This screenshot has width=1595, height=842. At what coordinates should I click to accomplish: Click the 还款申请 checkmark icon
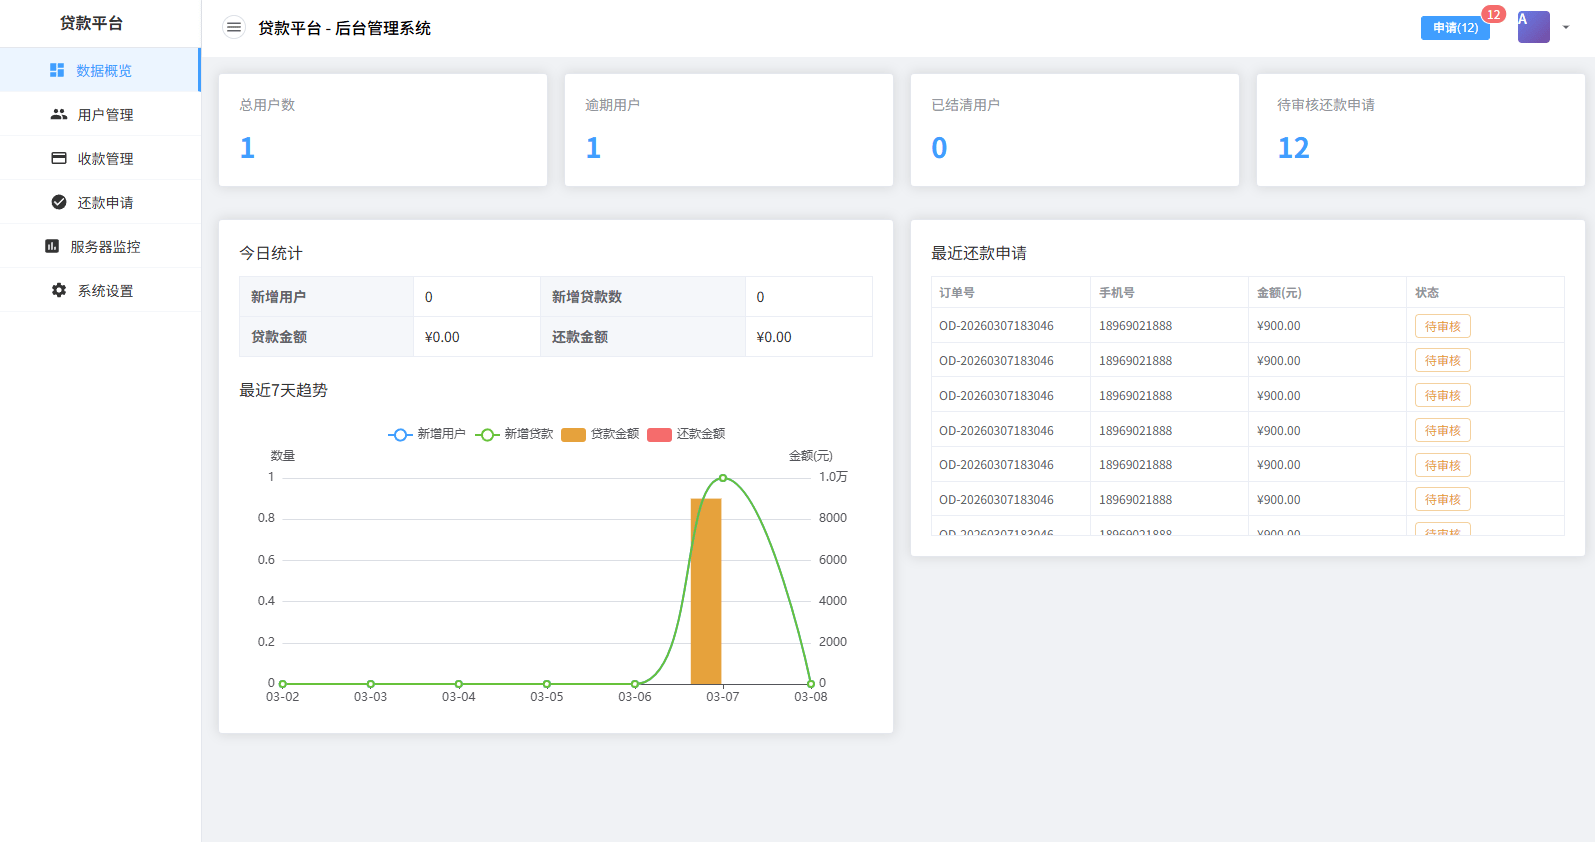coord(59,202)
